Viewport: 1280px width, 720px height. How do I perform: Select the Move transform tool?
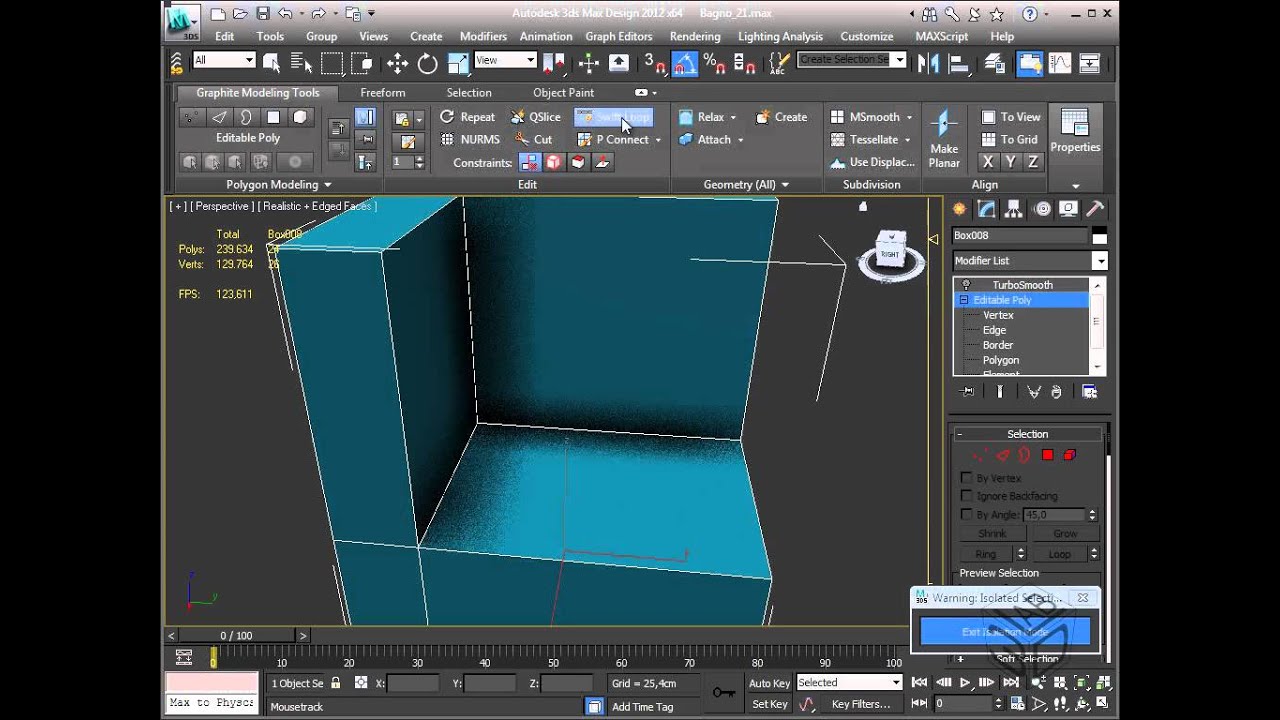[x=397, y=64]
